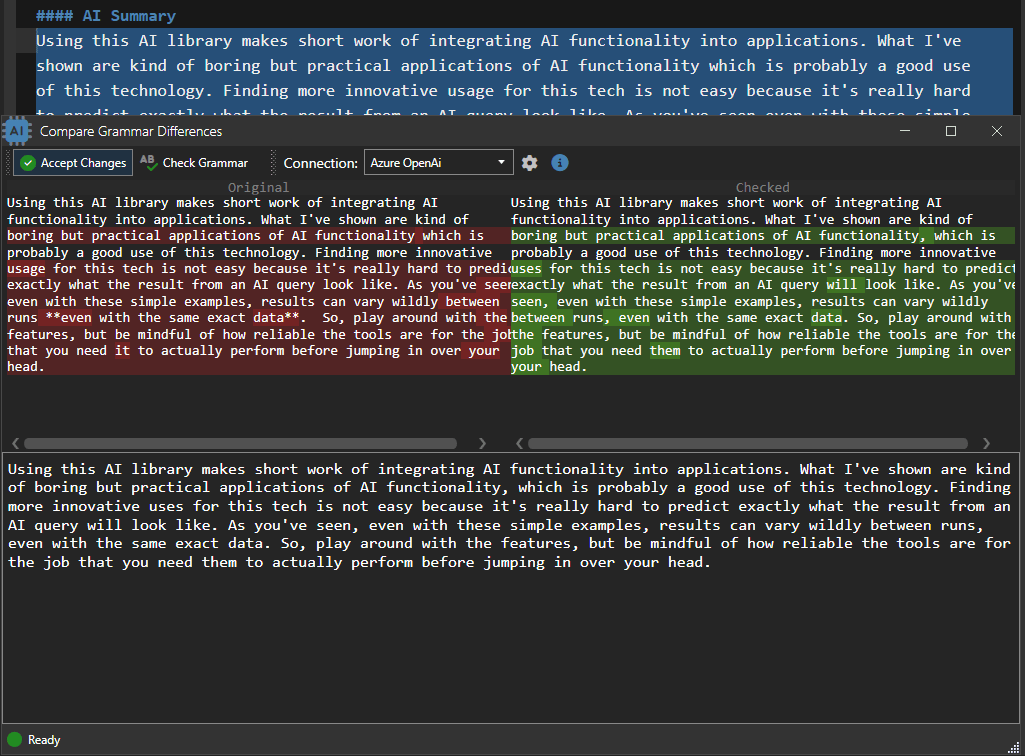Viewport: 1025px width, 756px height.
Task: Open the Connection dropdown showing Azure OpenAi
Action: pyautogui.click(x=438, y=163)
